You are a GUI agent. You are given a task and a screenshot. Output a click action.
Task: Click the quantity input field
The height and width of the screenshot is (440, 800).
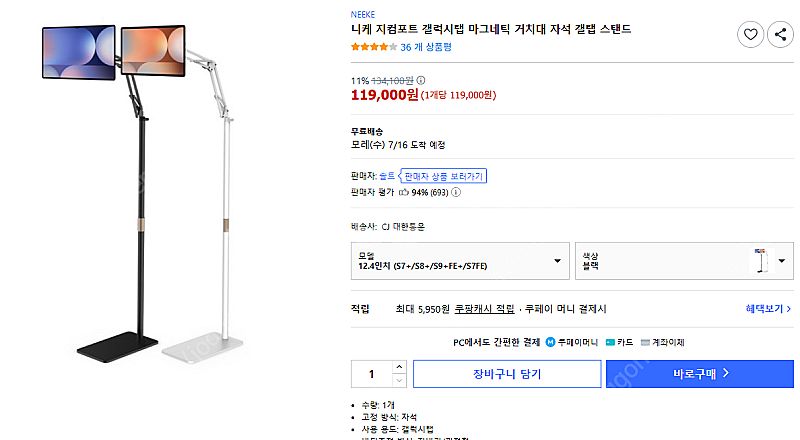[371, 374]
